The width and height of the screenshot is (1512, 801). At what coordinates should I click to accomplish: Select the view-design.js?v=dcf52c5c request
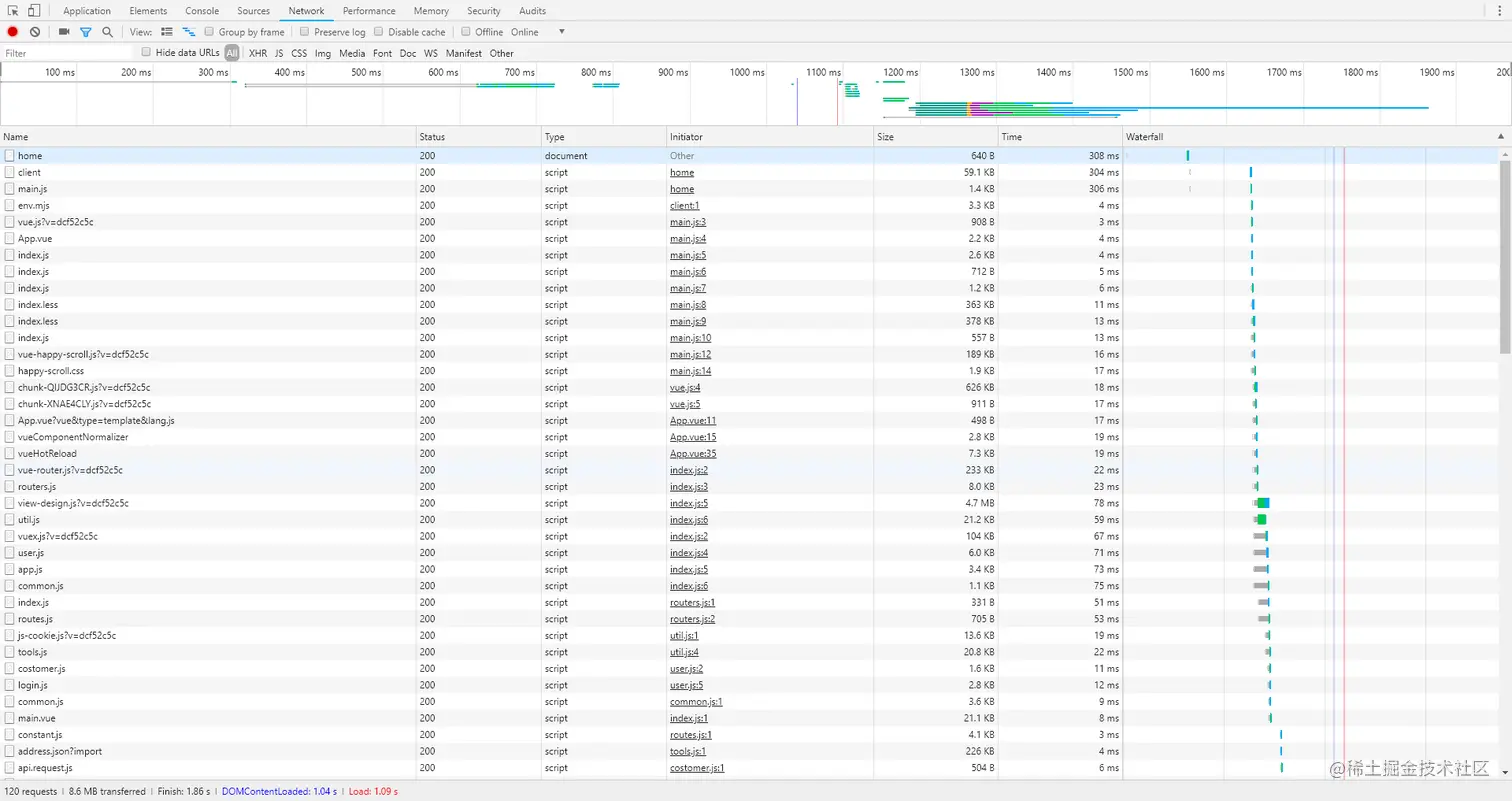[750, 503]
